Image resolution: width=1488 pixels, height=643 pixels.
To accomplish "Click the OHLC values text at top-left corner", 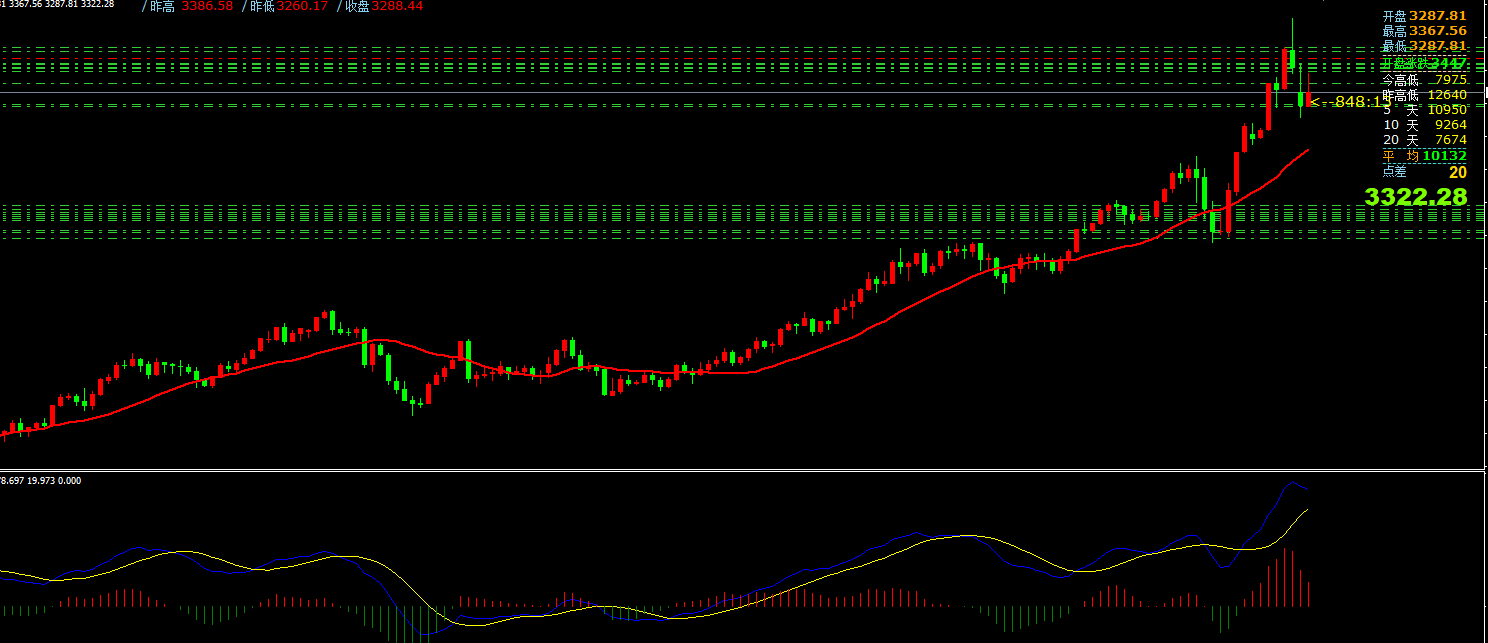I will pos(57,4).
